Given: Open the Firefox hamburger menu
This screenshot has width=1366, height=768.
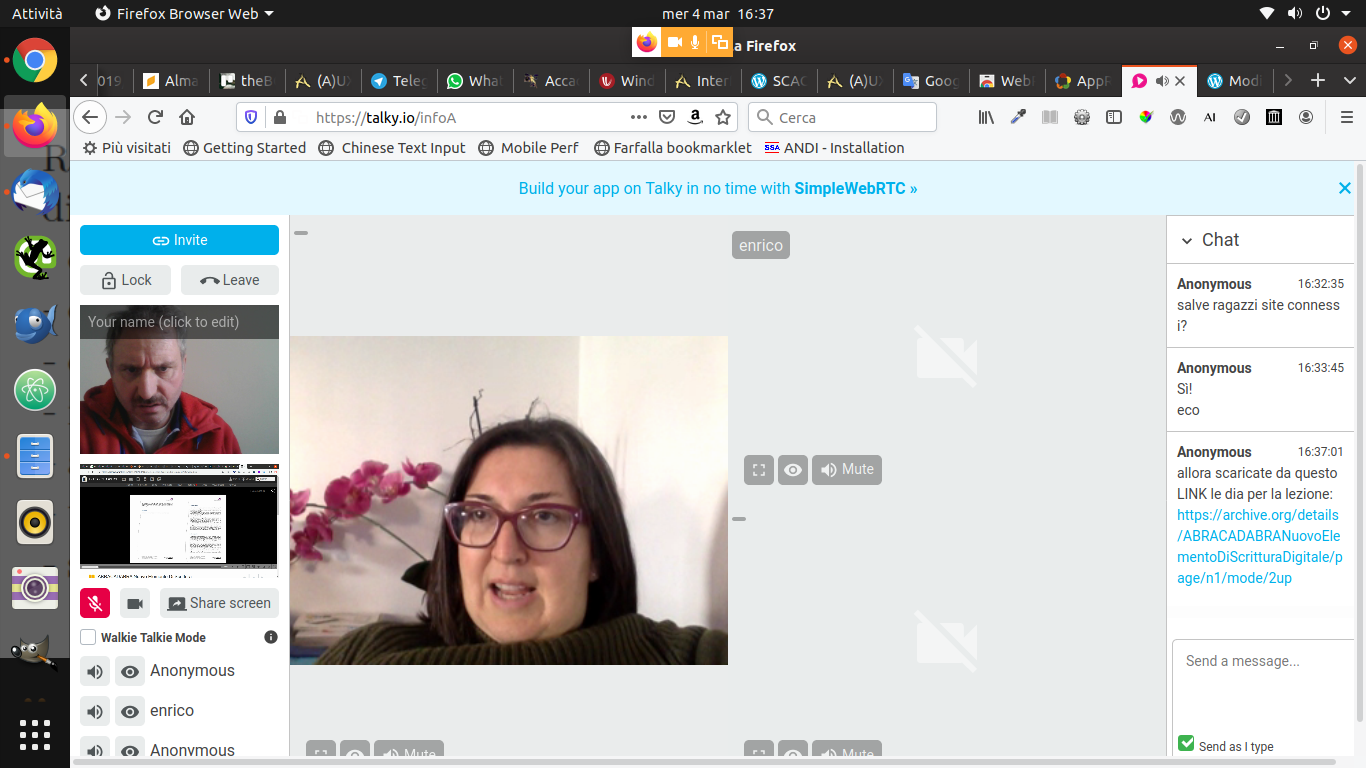Looking at the screenshot, I should coord(1346,117).
